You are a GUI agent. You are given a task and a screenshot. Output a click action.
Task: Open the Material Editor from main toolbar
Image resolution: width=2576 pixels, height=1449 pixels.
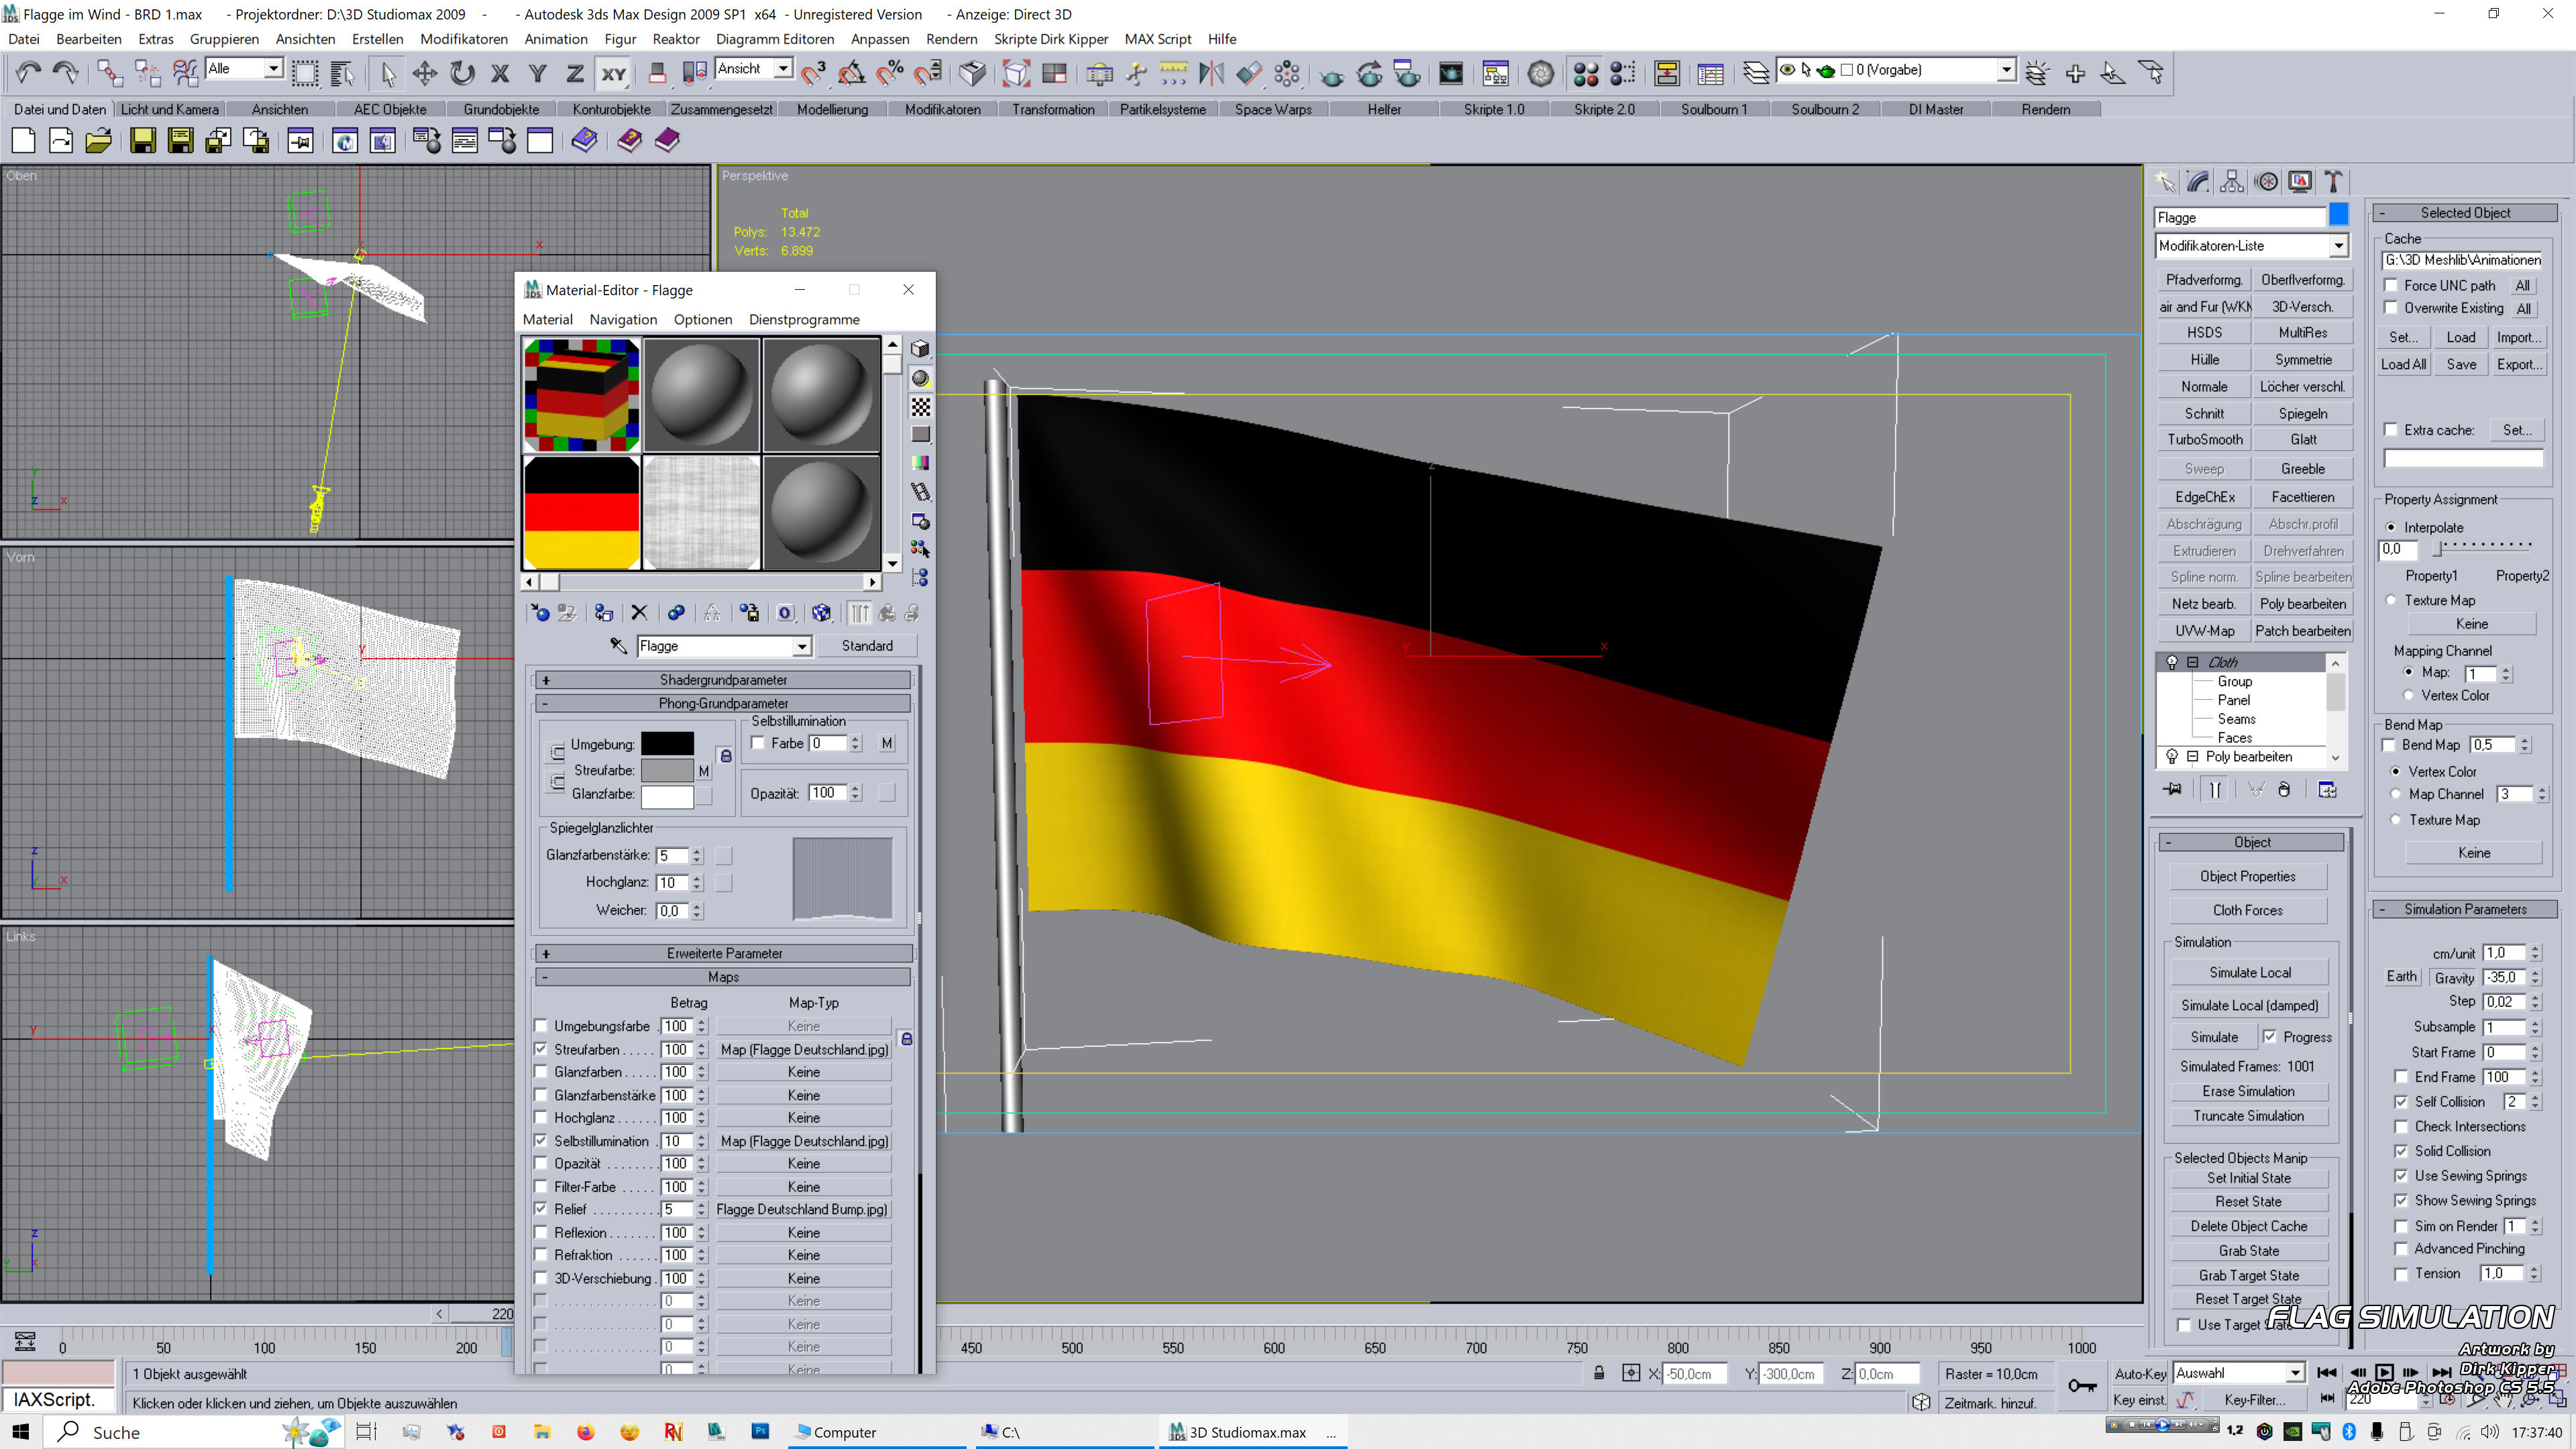coord(1586,73)
